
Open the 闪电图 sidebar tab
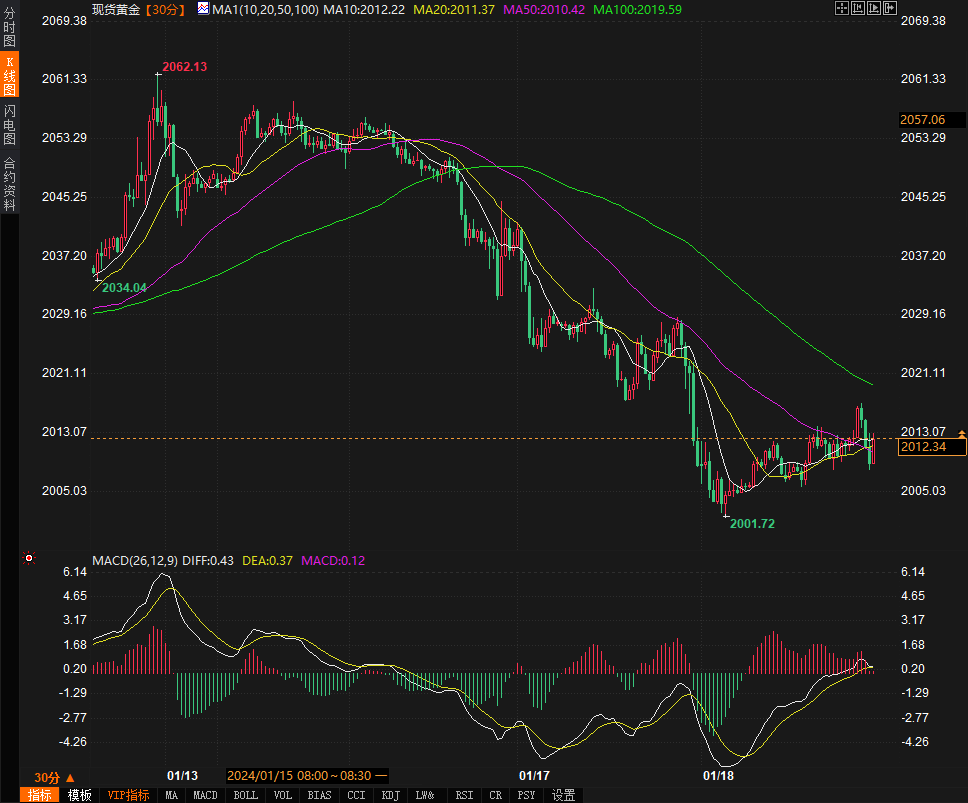coord(10,124)
